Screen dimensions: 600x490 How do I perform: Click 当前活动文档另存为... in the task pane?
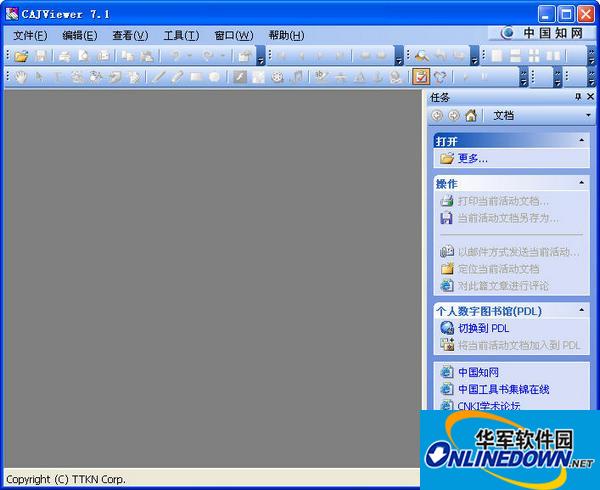tap(508, 218)
